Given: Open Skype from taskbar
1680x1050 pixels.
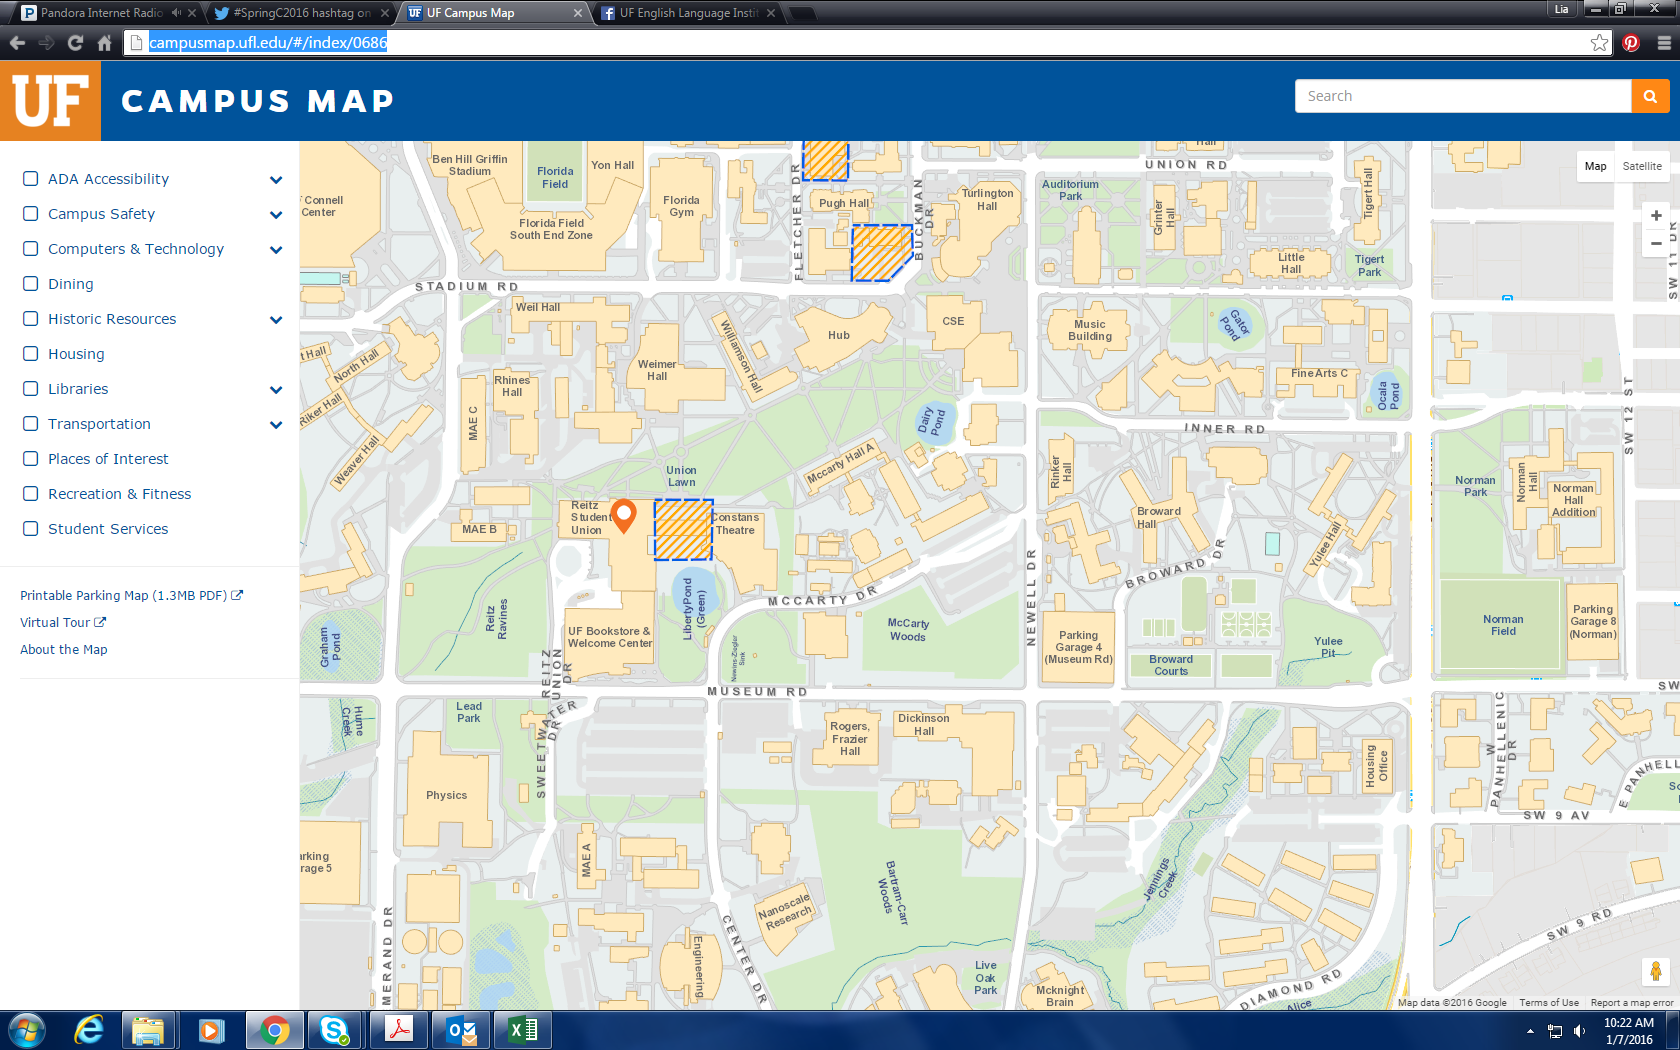Looking at the screenshot, I should [x=335, y=1030].
